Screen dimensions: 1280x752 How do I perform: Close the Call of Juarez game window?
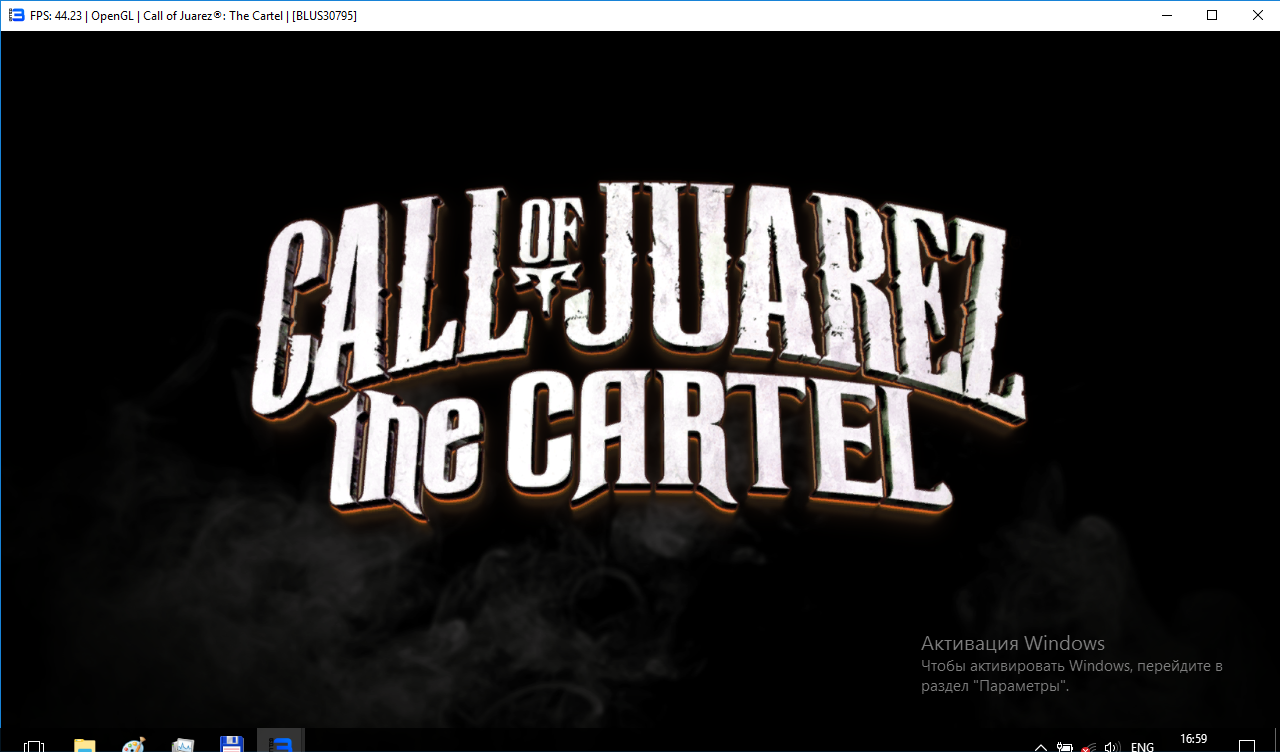pos(1257,15)
